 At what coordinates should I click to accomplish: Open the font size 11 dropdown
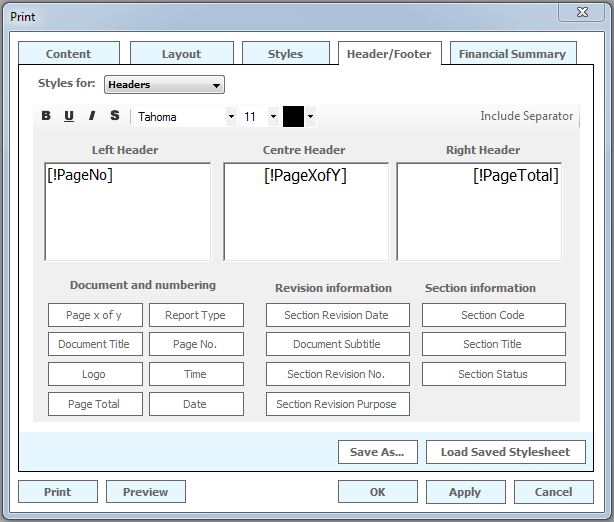coord(273,116)
